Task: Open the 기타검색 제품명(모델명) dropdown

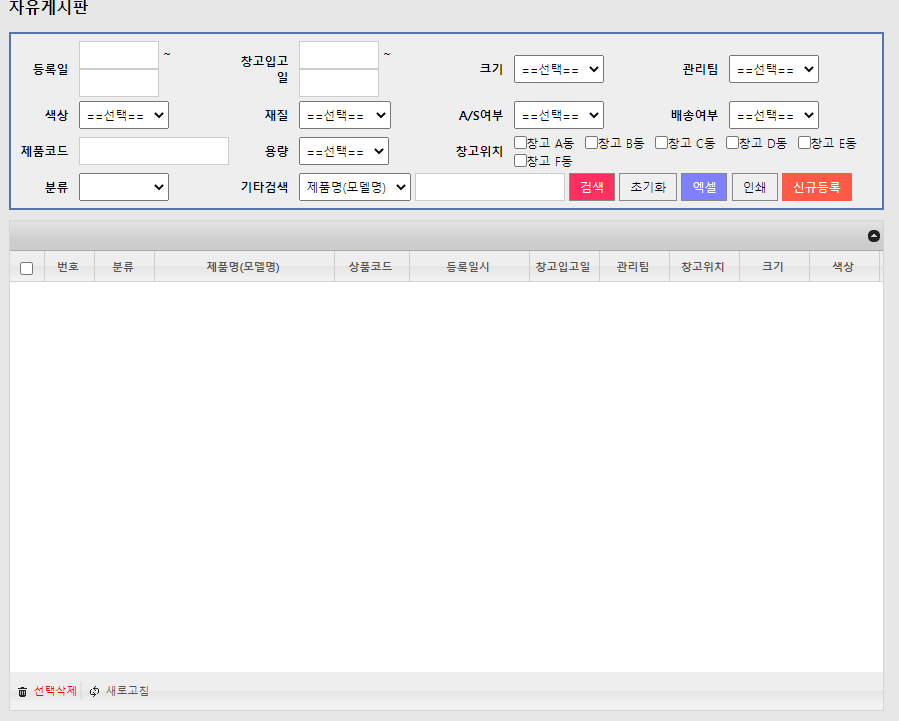Action: coord(354,187)
